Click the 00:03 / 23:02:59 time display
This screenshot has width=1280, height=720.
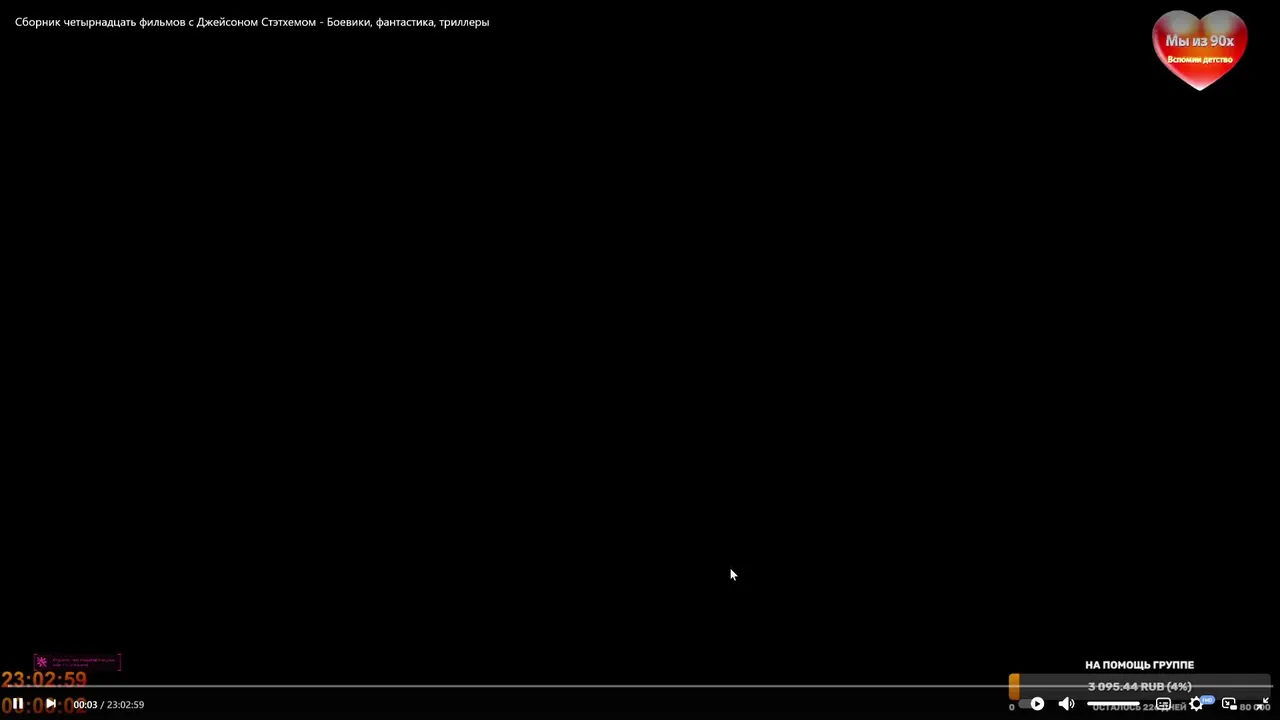point(108,704)
